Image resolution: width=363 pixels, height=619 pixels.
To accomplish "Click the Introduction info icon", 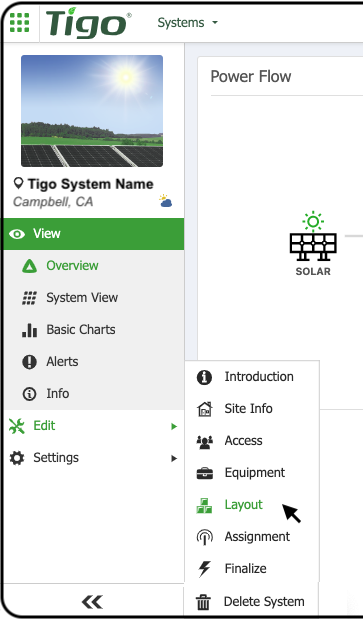I will click(x=204, y=377).
